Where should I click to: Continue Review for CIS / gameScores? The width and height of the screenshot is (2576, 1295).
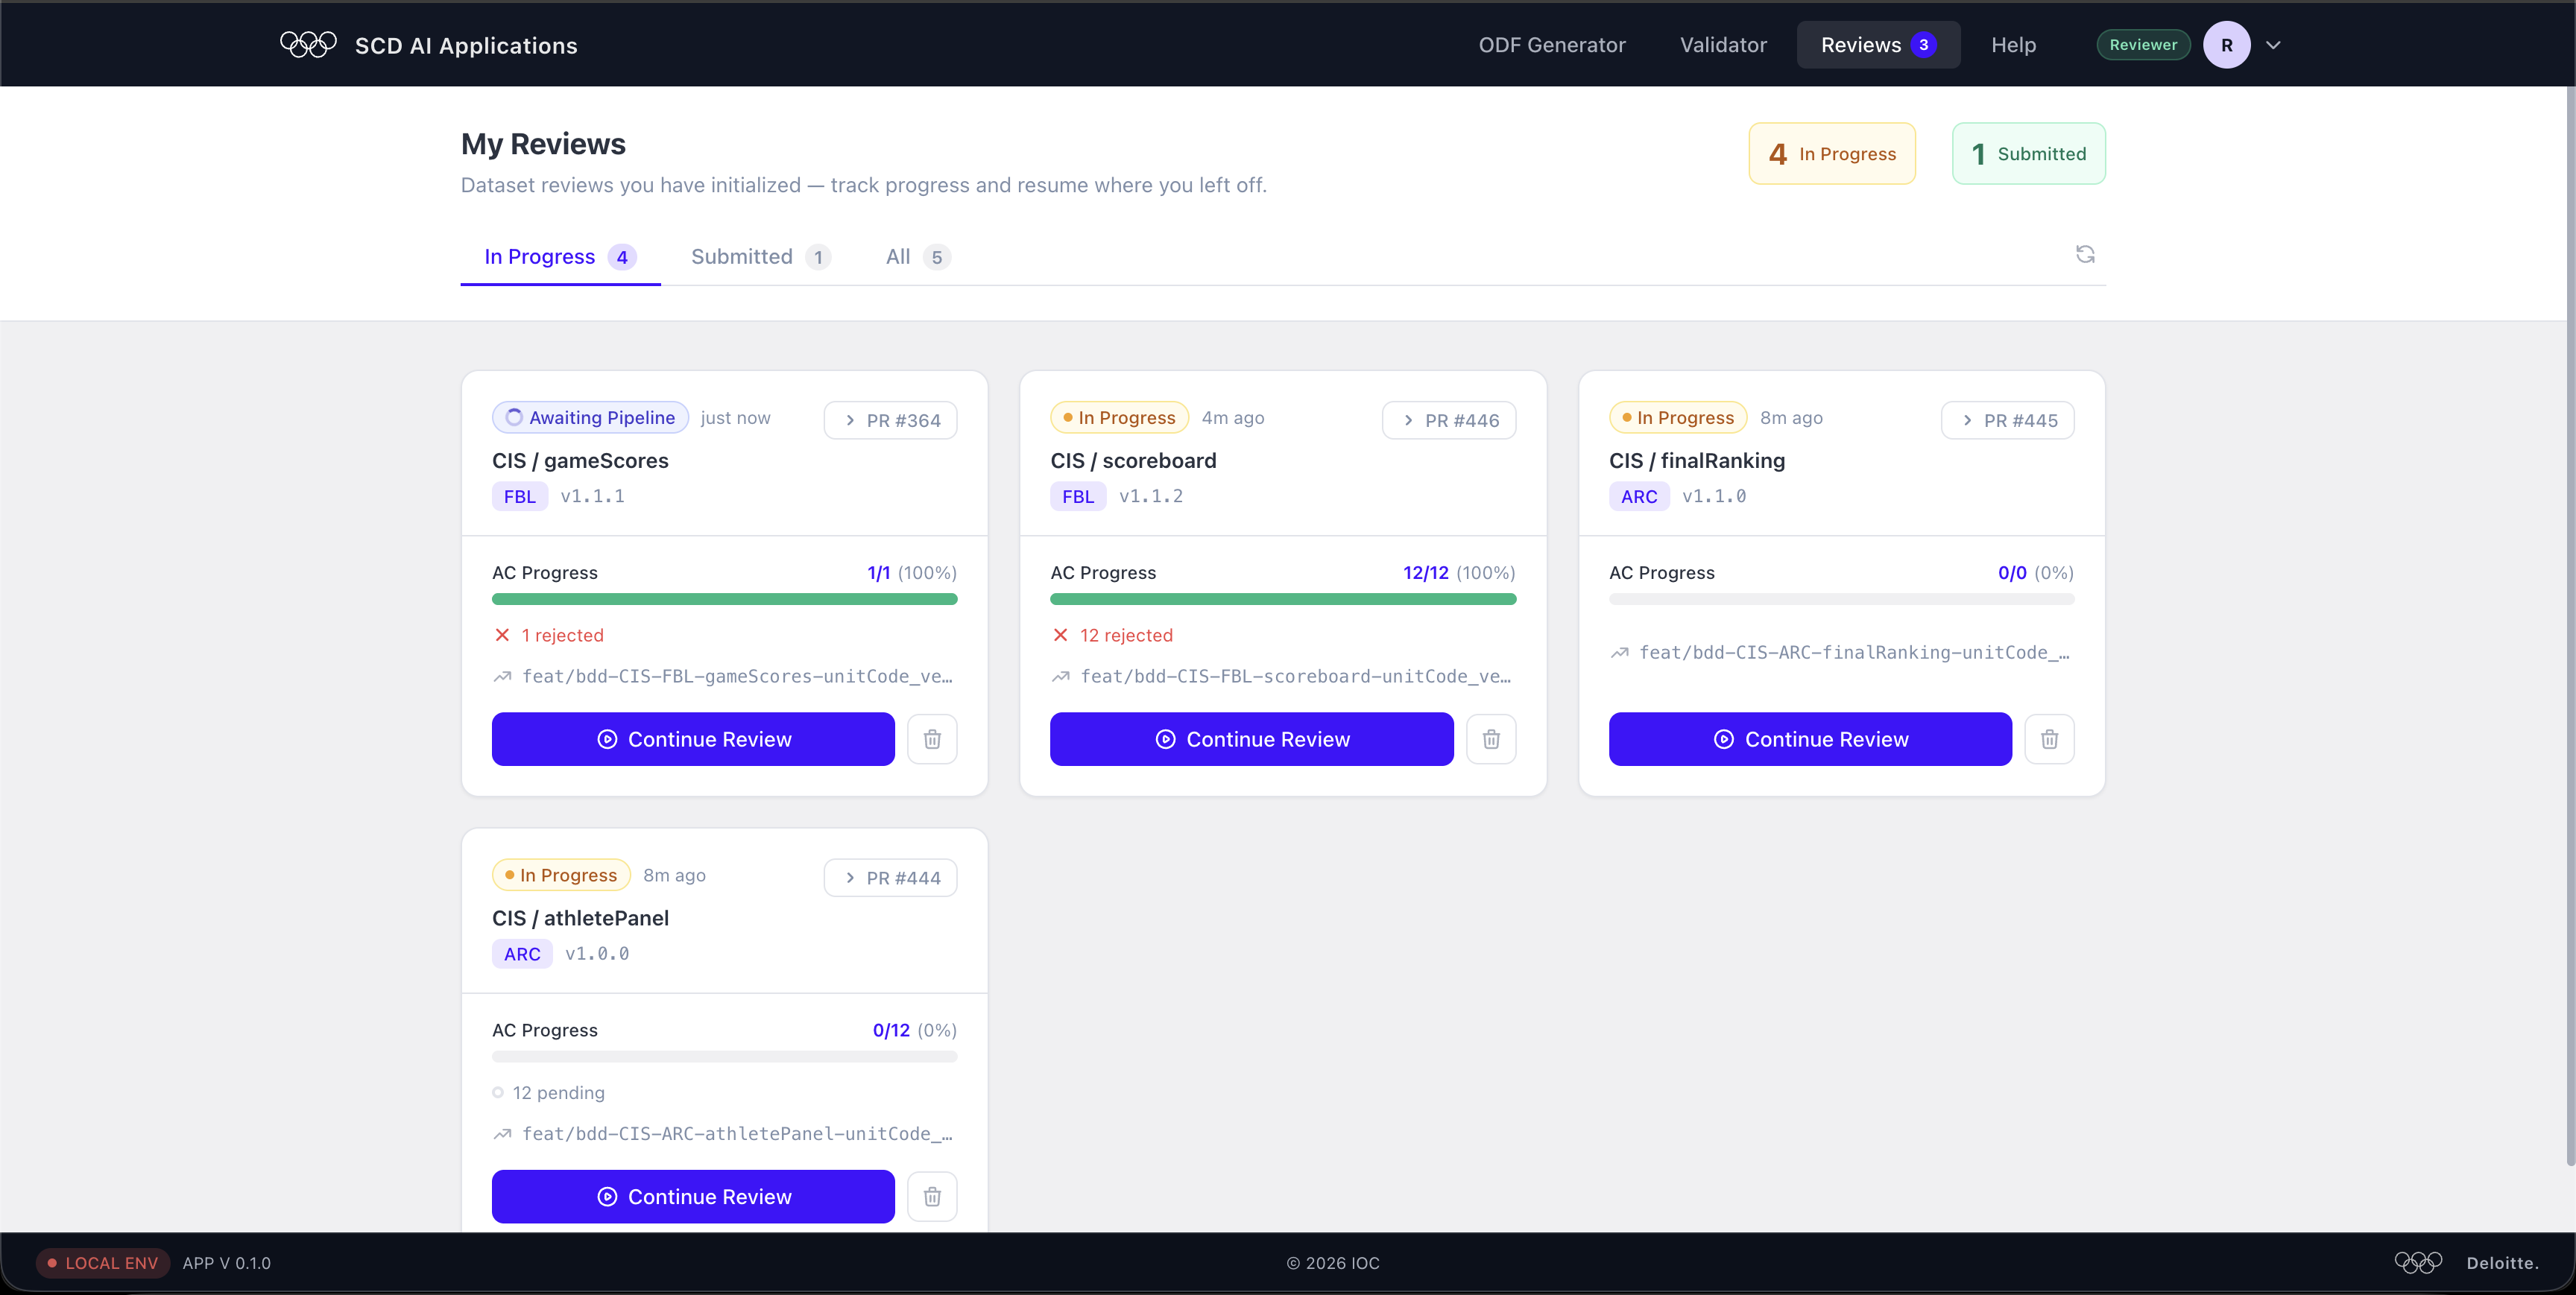693,739
